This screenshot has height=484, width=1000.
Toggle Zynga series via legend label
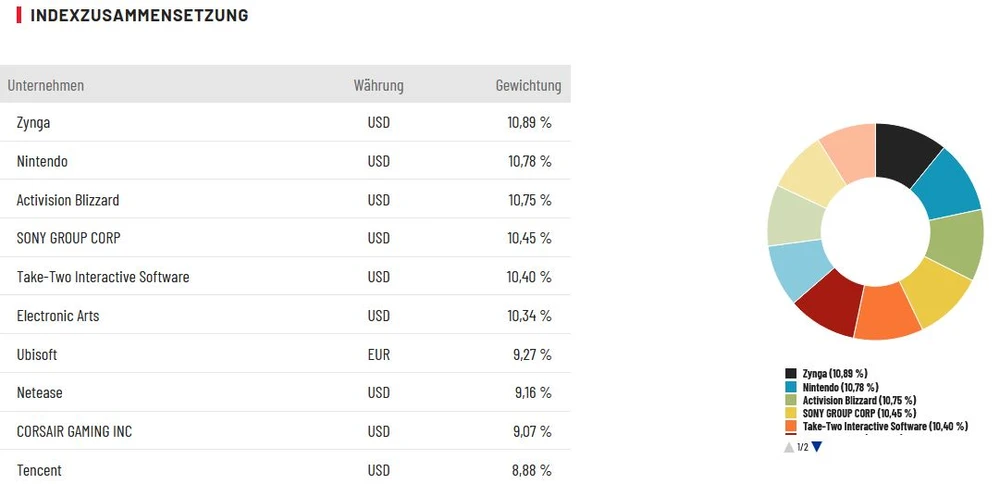pos(834,373)
